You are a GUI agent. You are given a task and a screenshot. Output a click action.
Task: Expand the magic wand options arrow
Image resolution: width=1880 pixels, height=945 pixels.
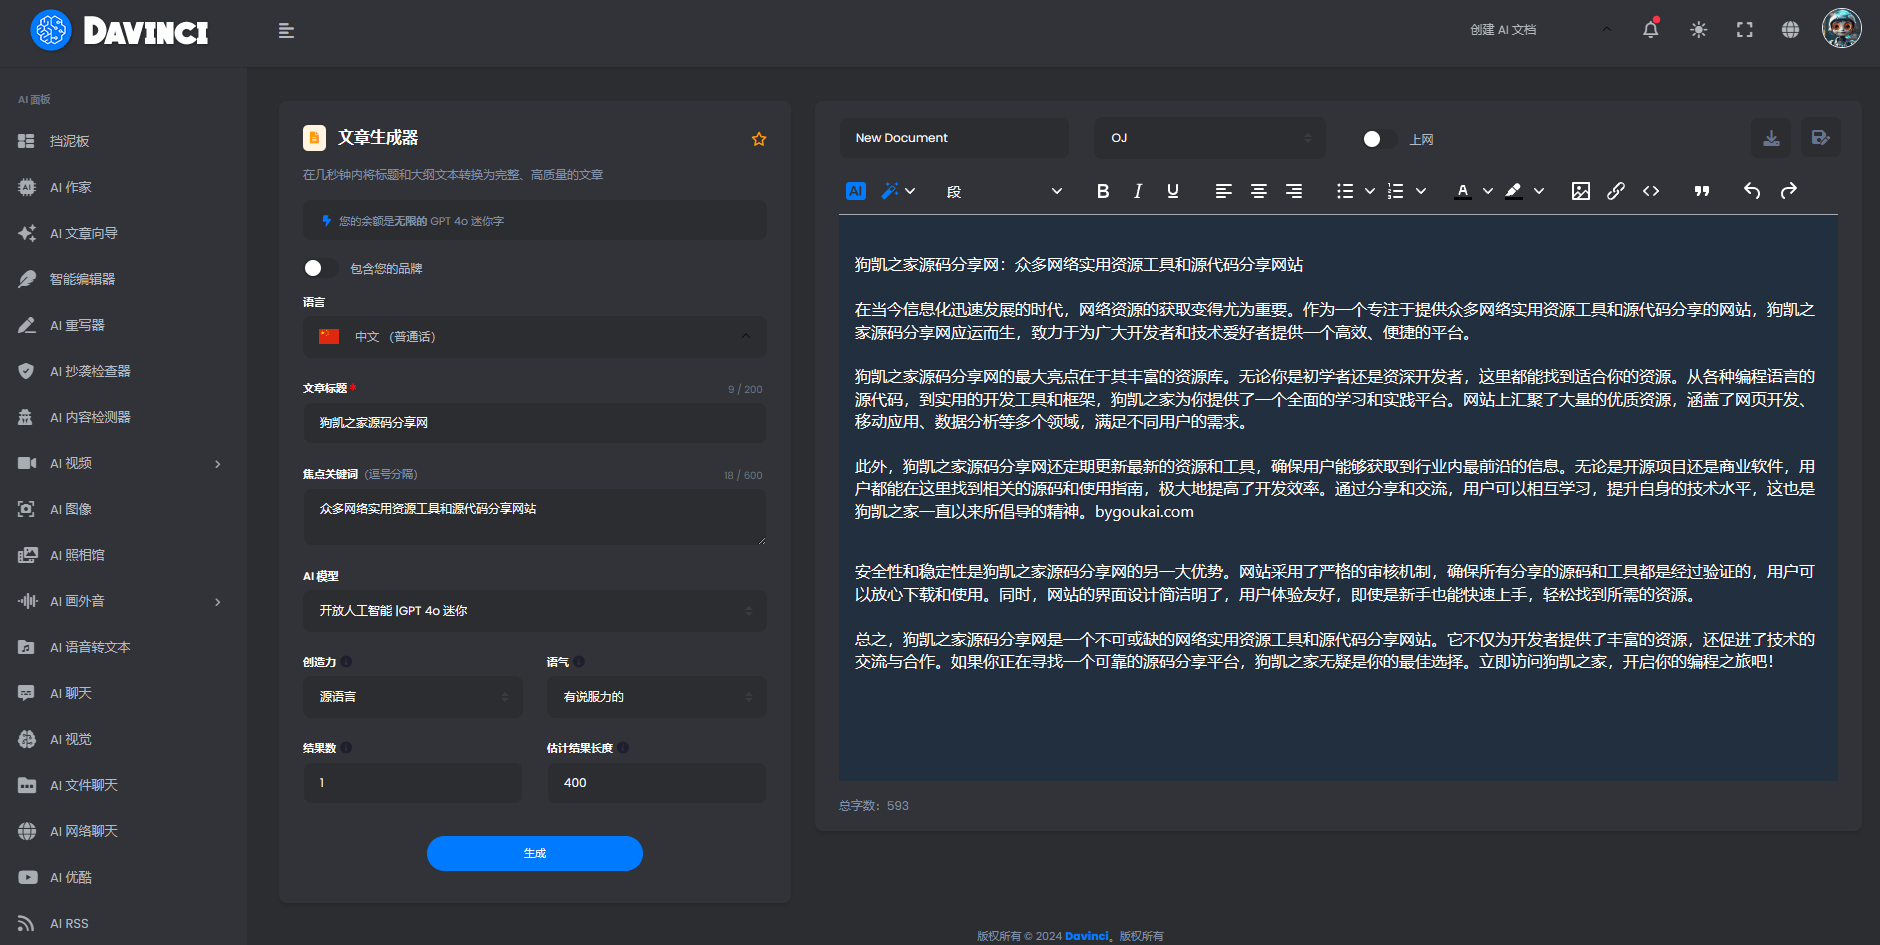[911, 191]
